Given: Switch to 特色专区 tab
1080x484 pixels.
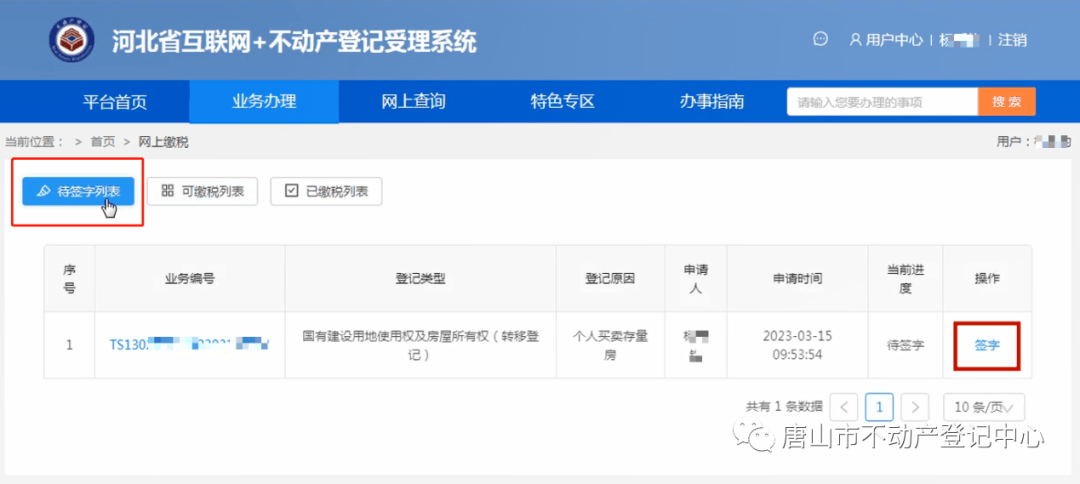Looking at the screenshot, I should coord(562,101).
